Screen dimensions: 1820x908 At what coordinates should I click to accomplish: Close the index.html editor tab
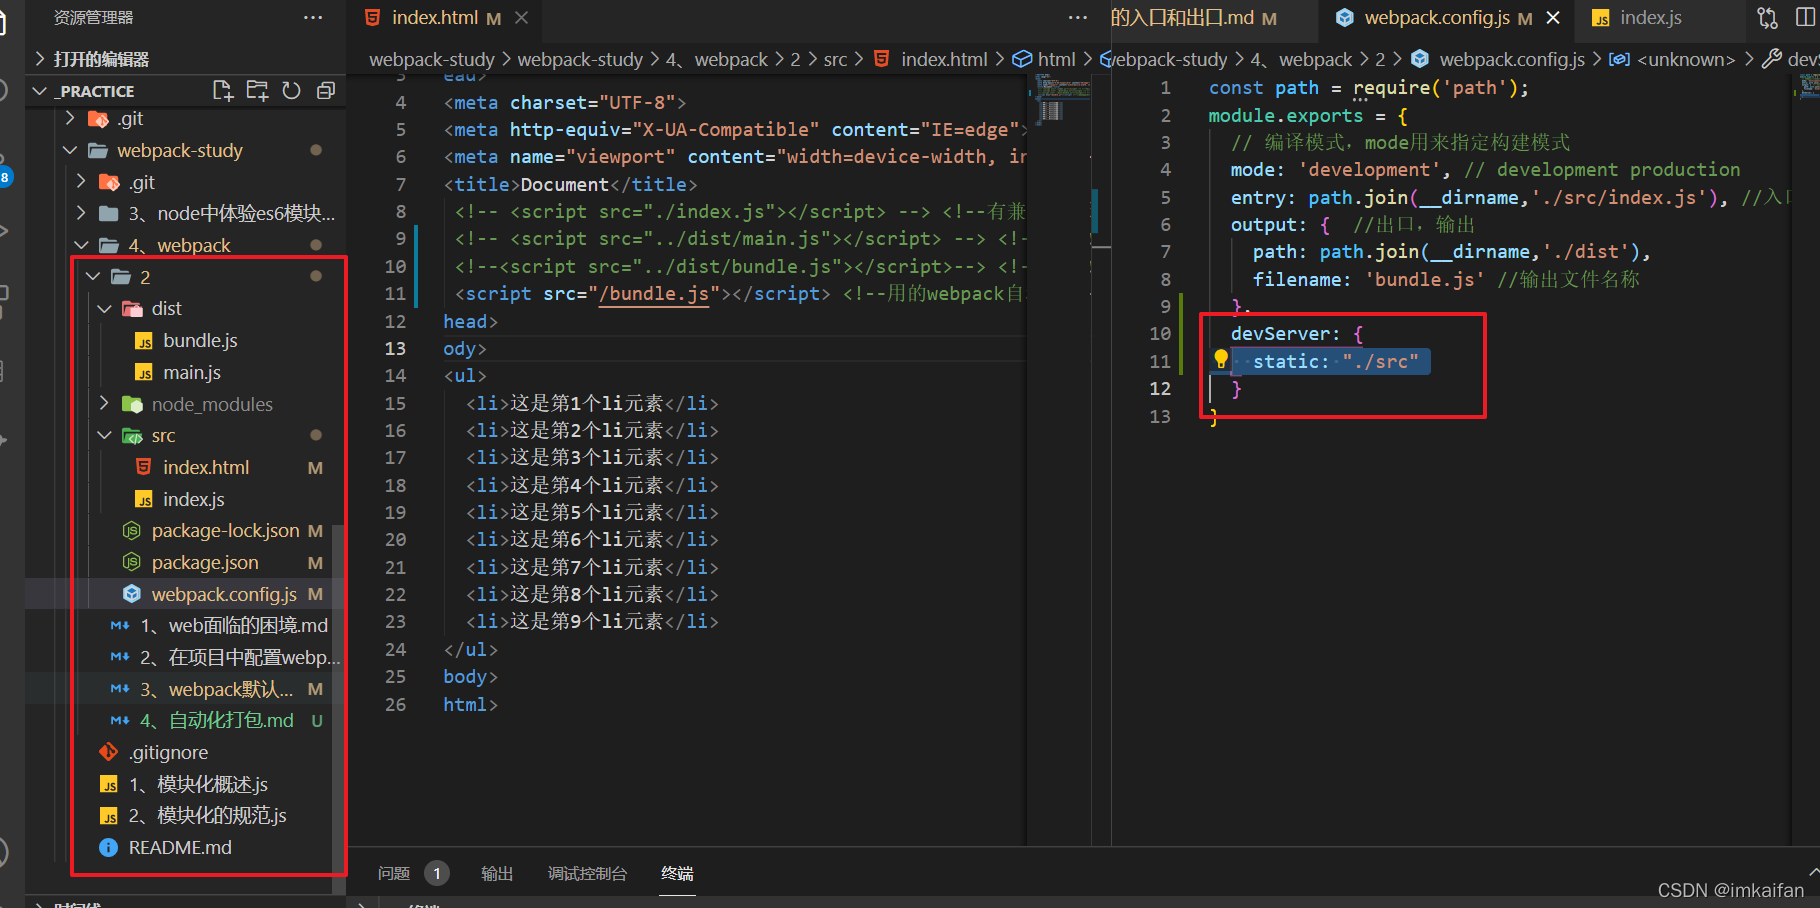click(521, 18)
